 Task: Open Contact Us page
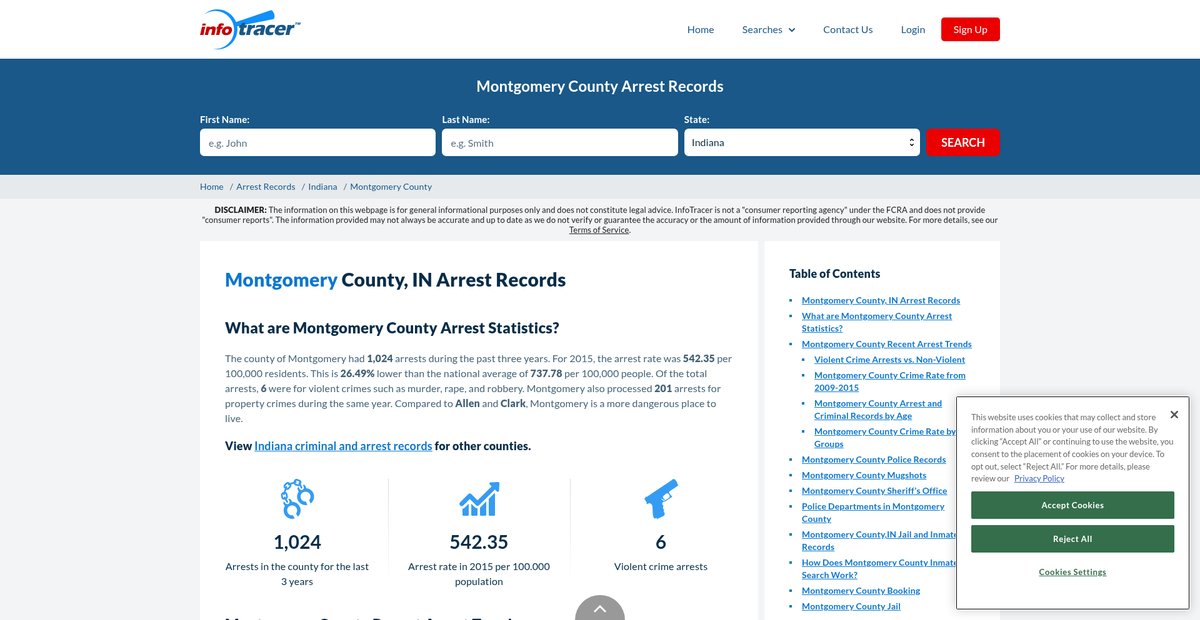pyautogui.click(x=848, y=30)
